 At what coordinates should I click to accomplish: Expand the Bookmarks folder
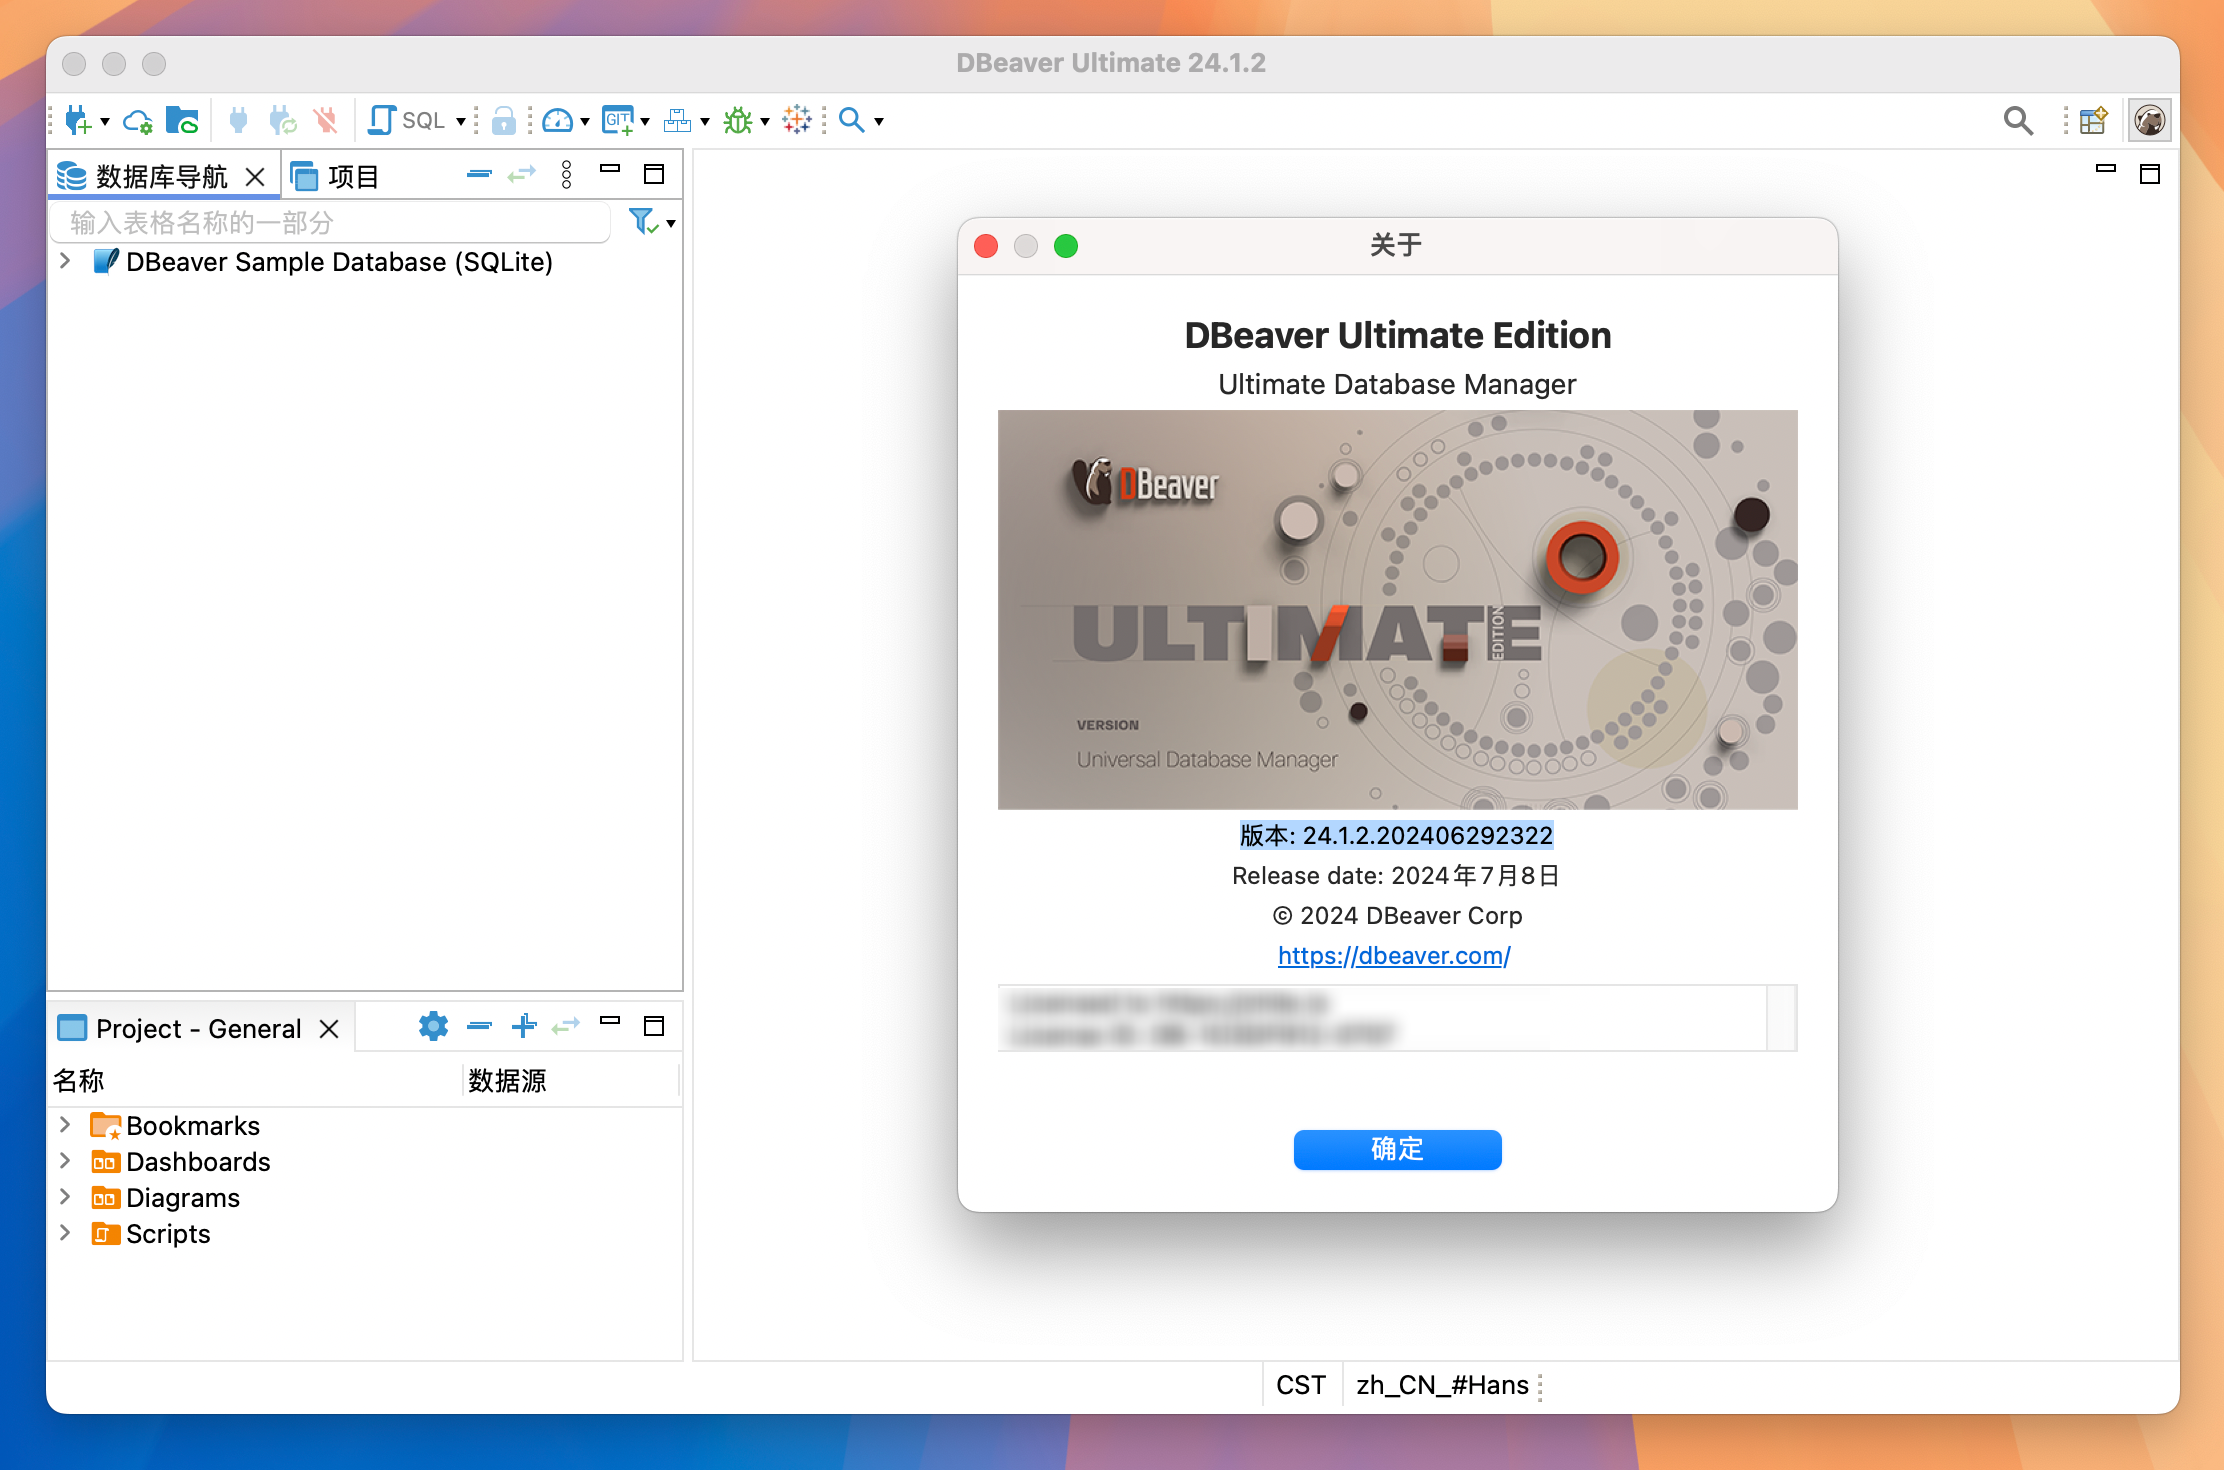click(65, 1125)
